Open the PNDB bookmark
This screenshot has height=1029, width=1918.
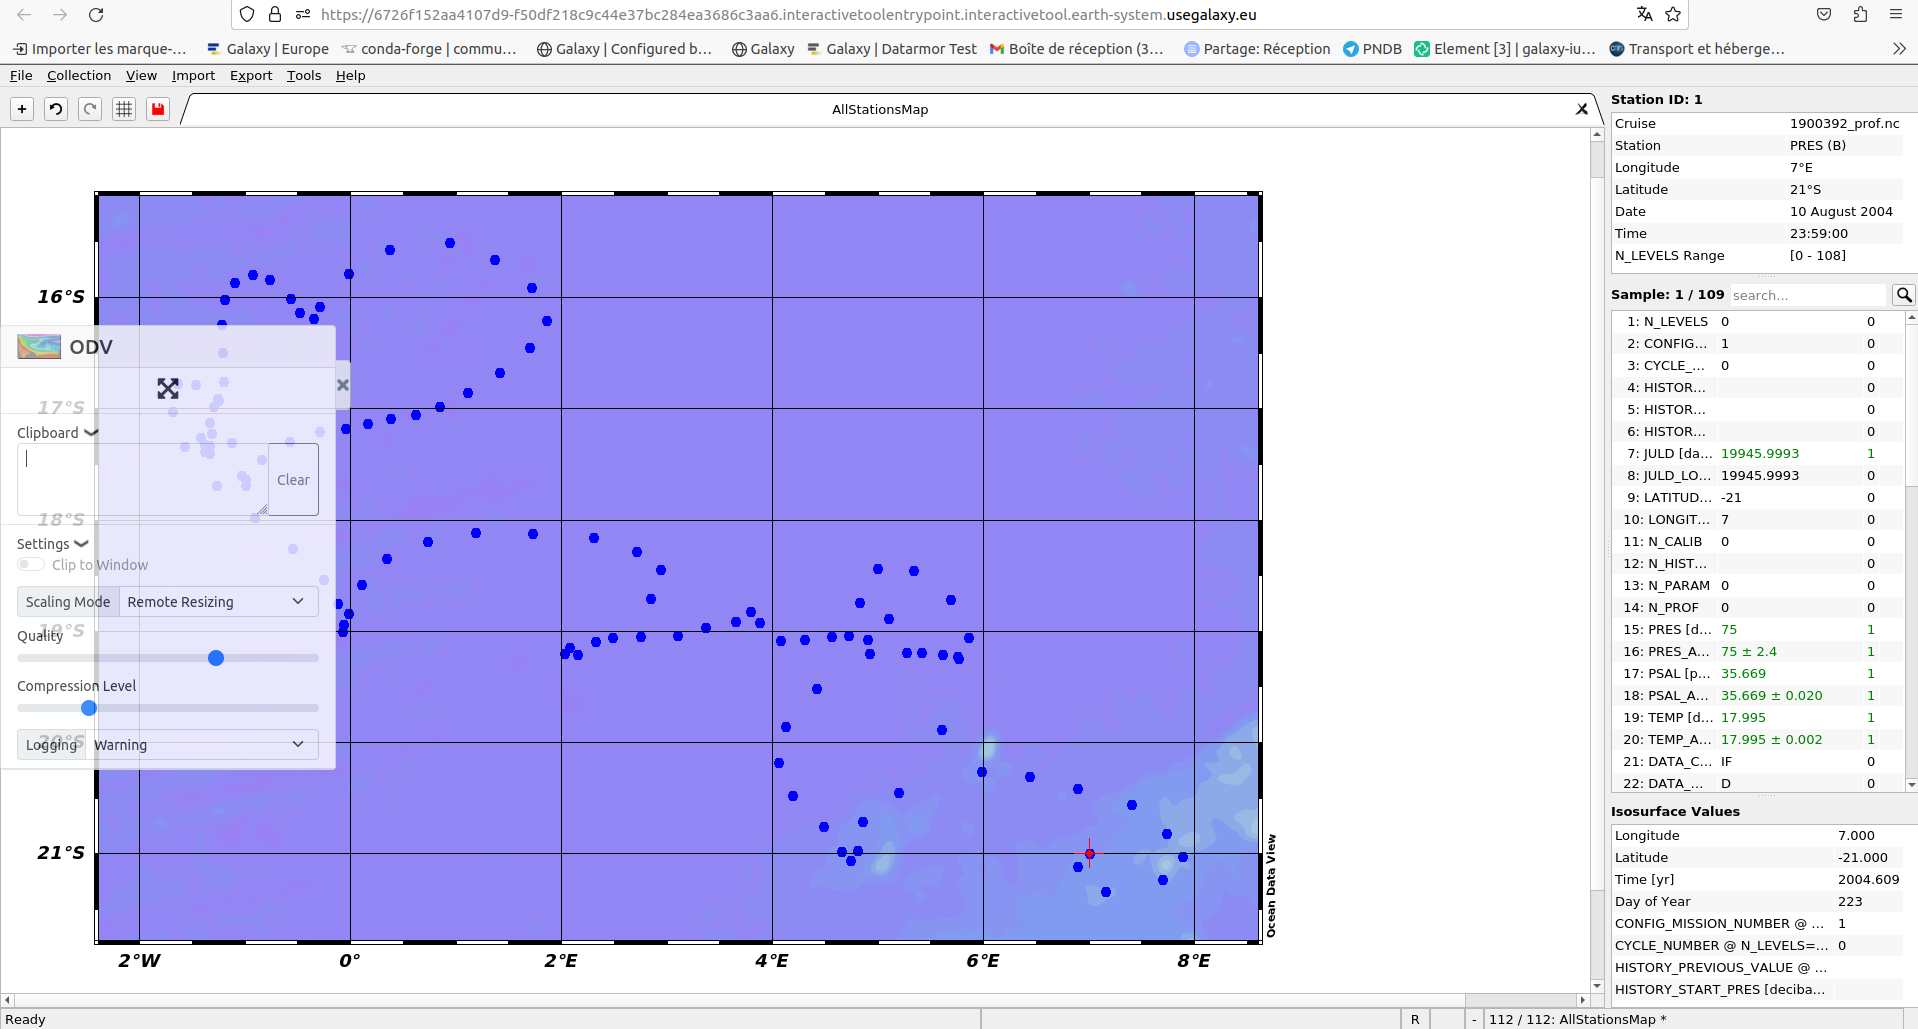[1372, 49]
